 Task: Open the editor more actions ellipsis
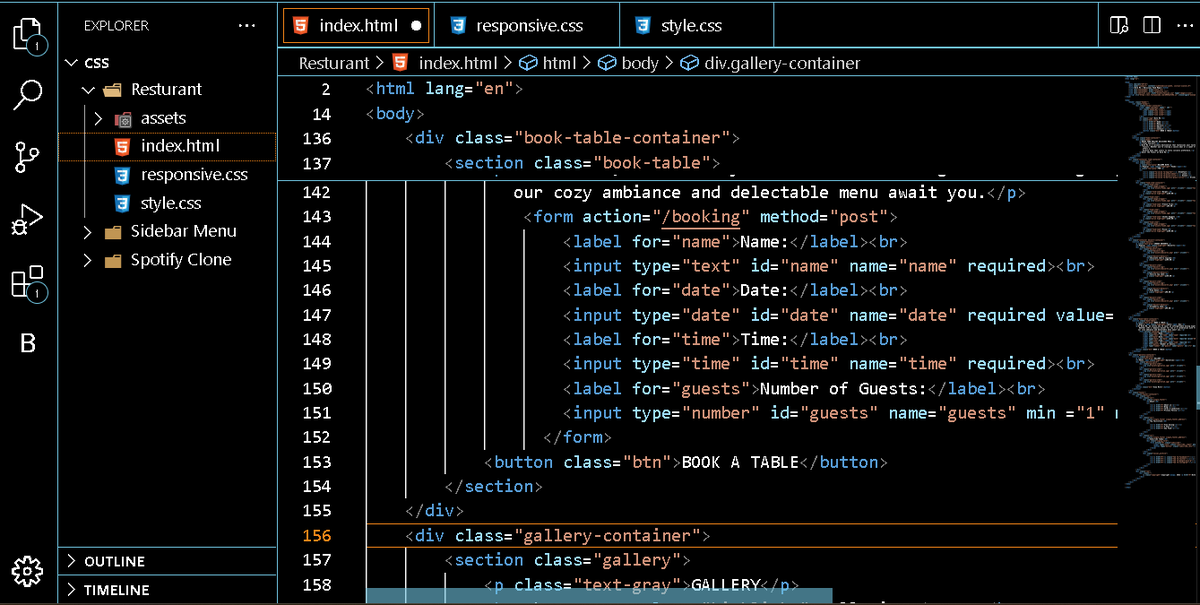pyautogui.click(x=1185, y=24)
